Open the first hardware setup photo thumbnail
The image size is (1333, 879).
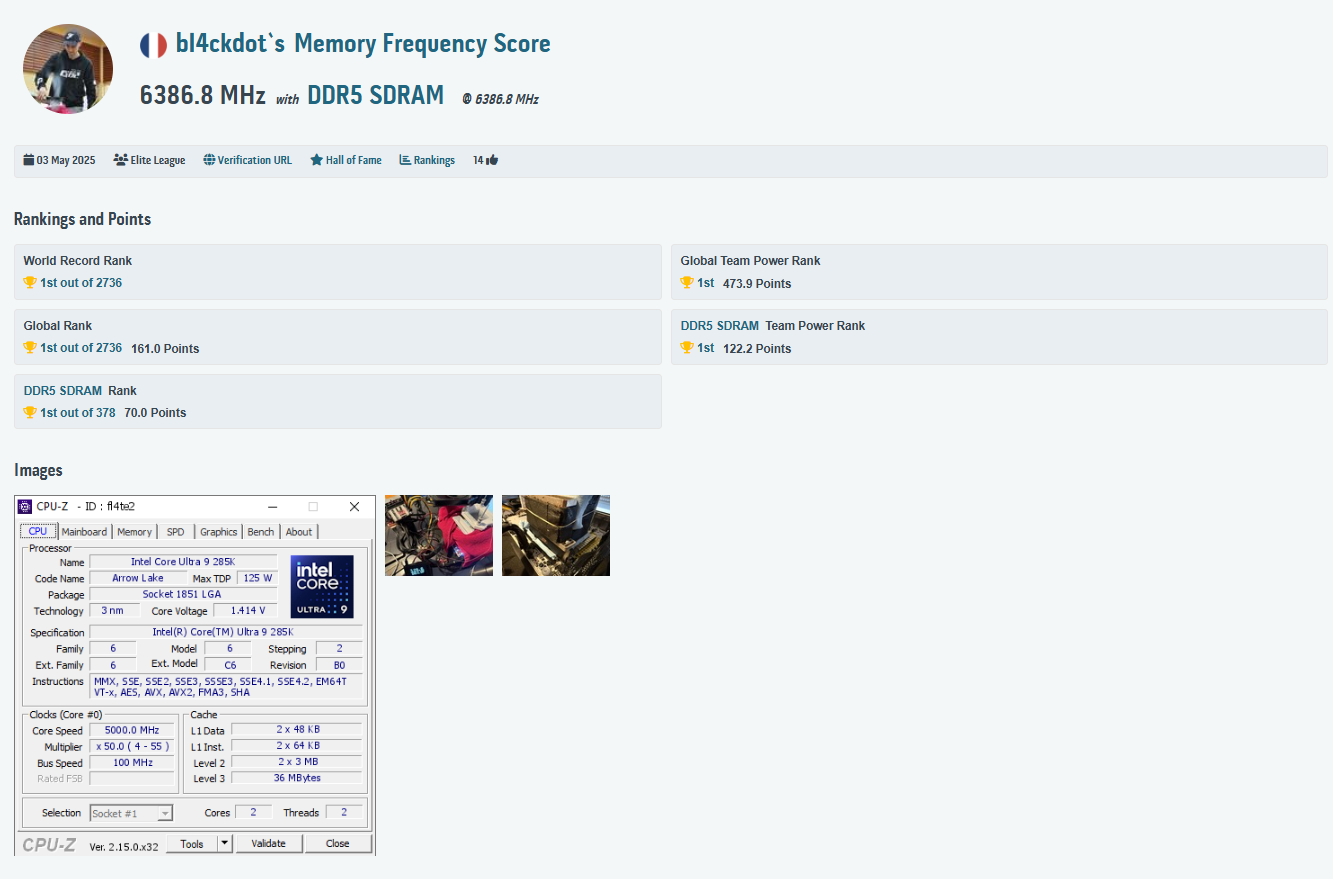tap(439, 535)
